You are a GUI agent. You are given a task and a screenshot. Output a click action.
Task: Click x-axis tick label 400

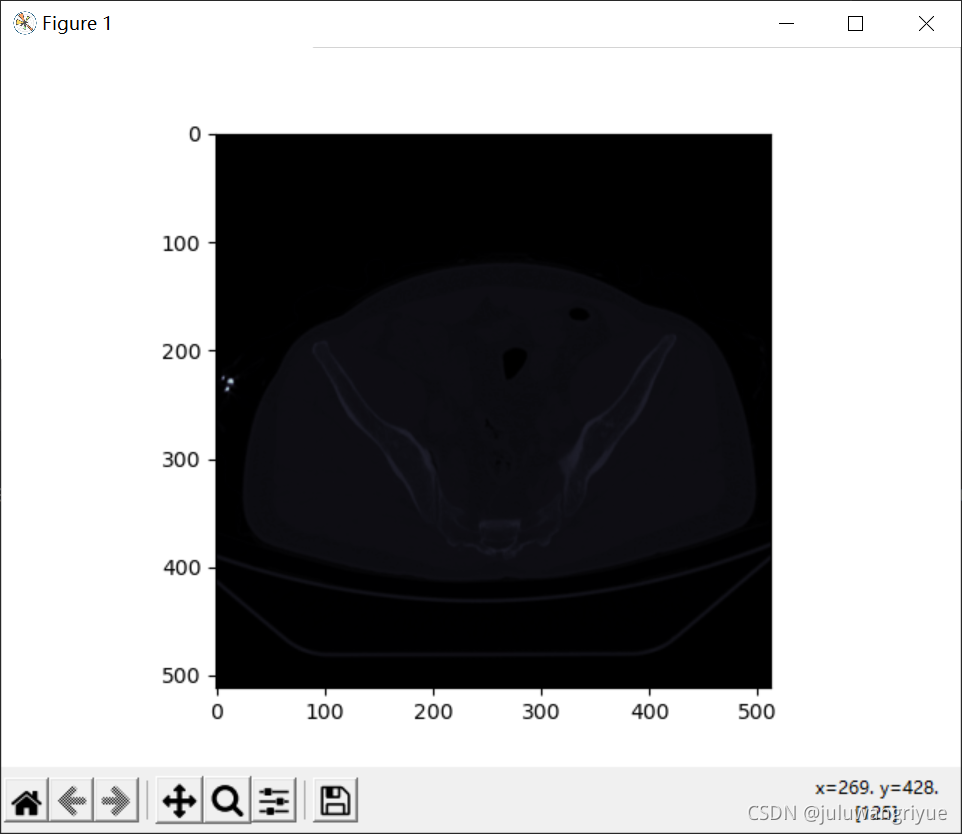(x=650, y=712)
